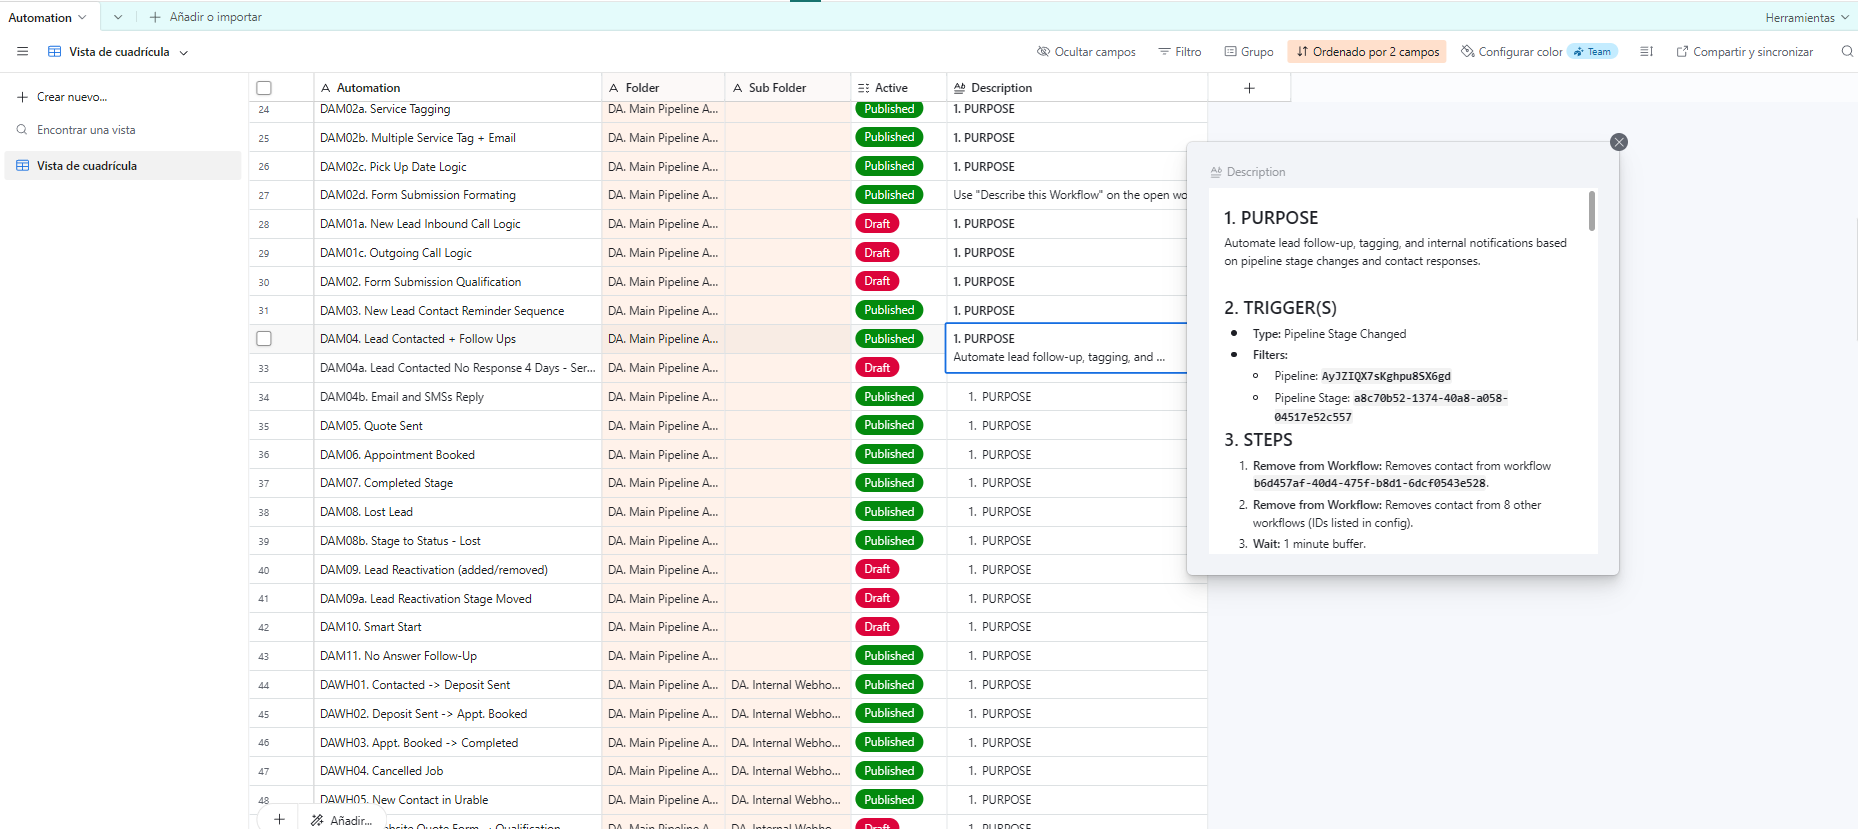Select cell DAM11. No Answer Follow-Up
This screenshot has width=1858, height=829.
(x=457, y=656)
